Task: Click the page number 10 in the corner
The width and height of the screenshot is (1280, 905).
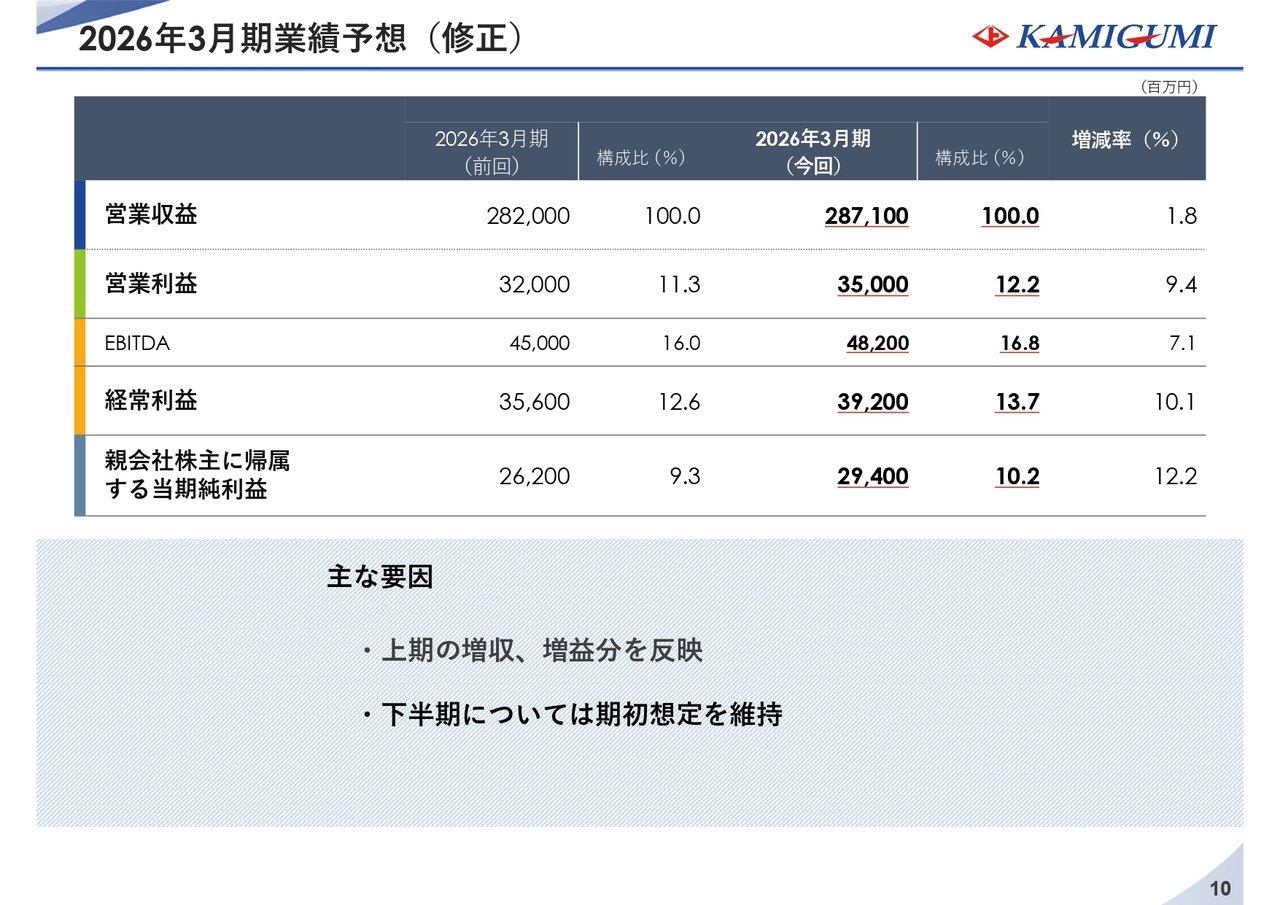Action: 1220,889
